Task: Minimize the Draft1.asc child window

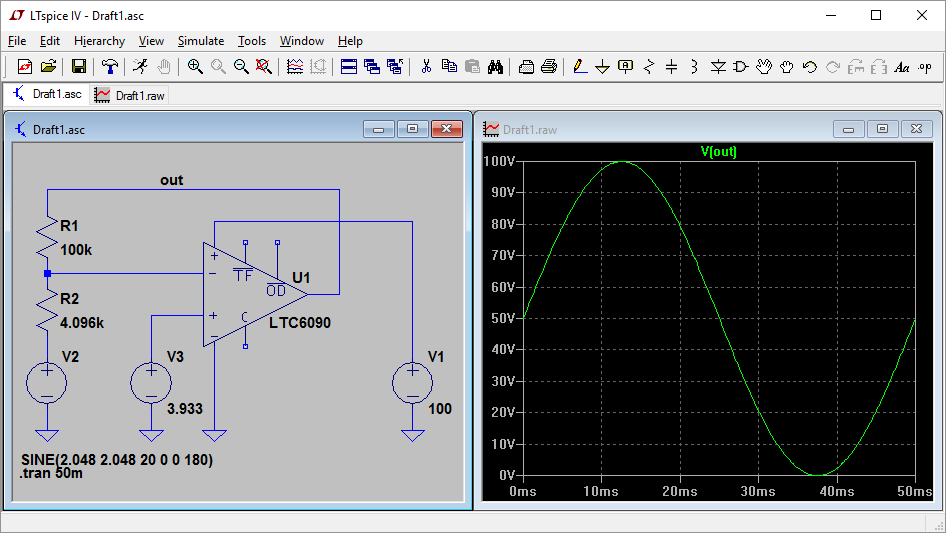Action: pos(378,129)
